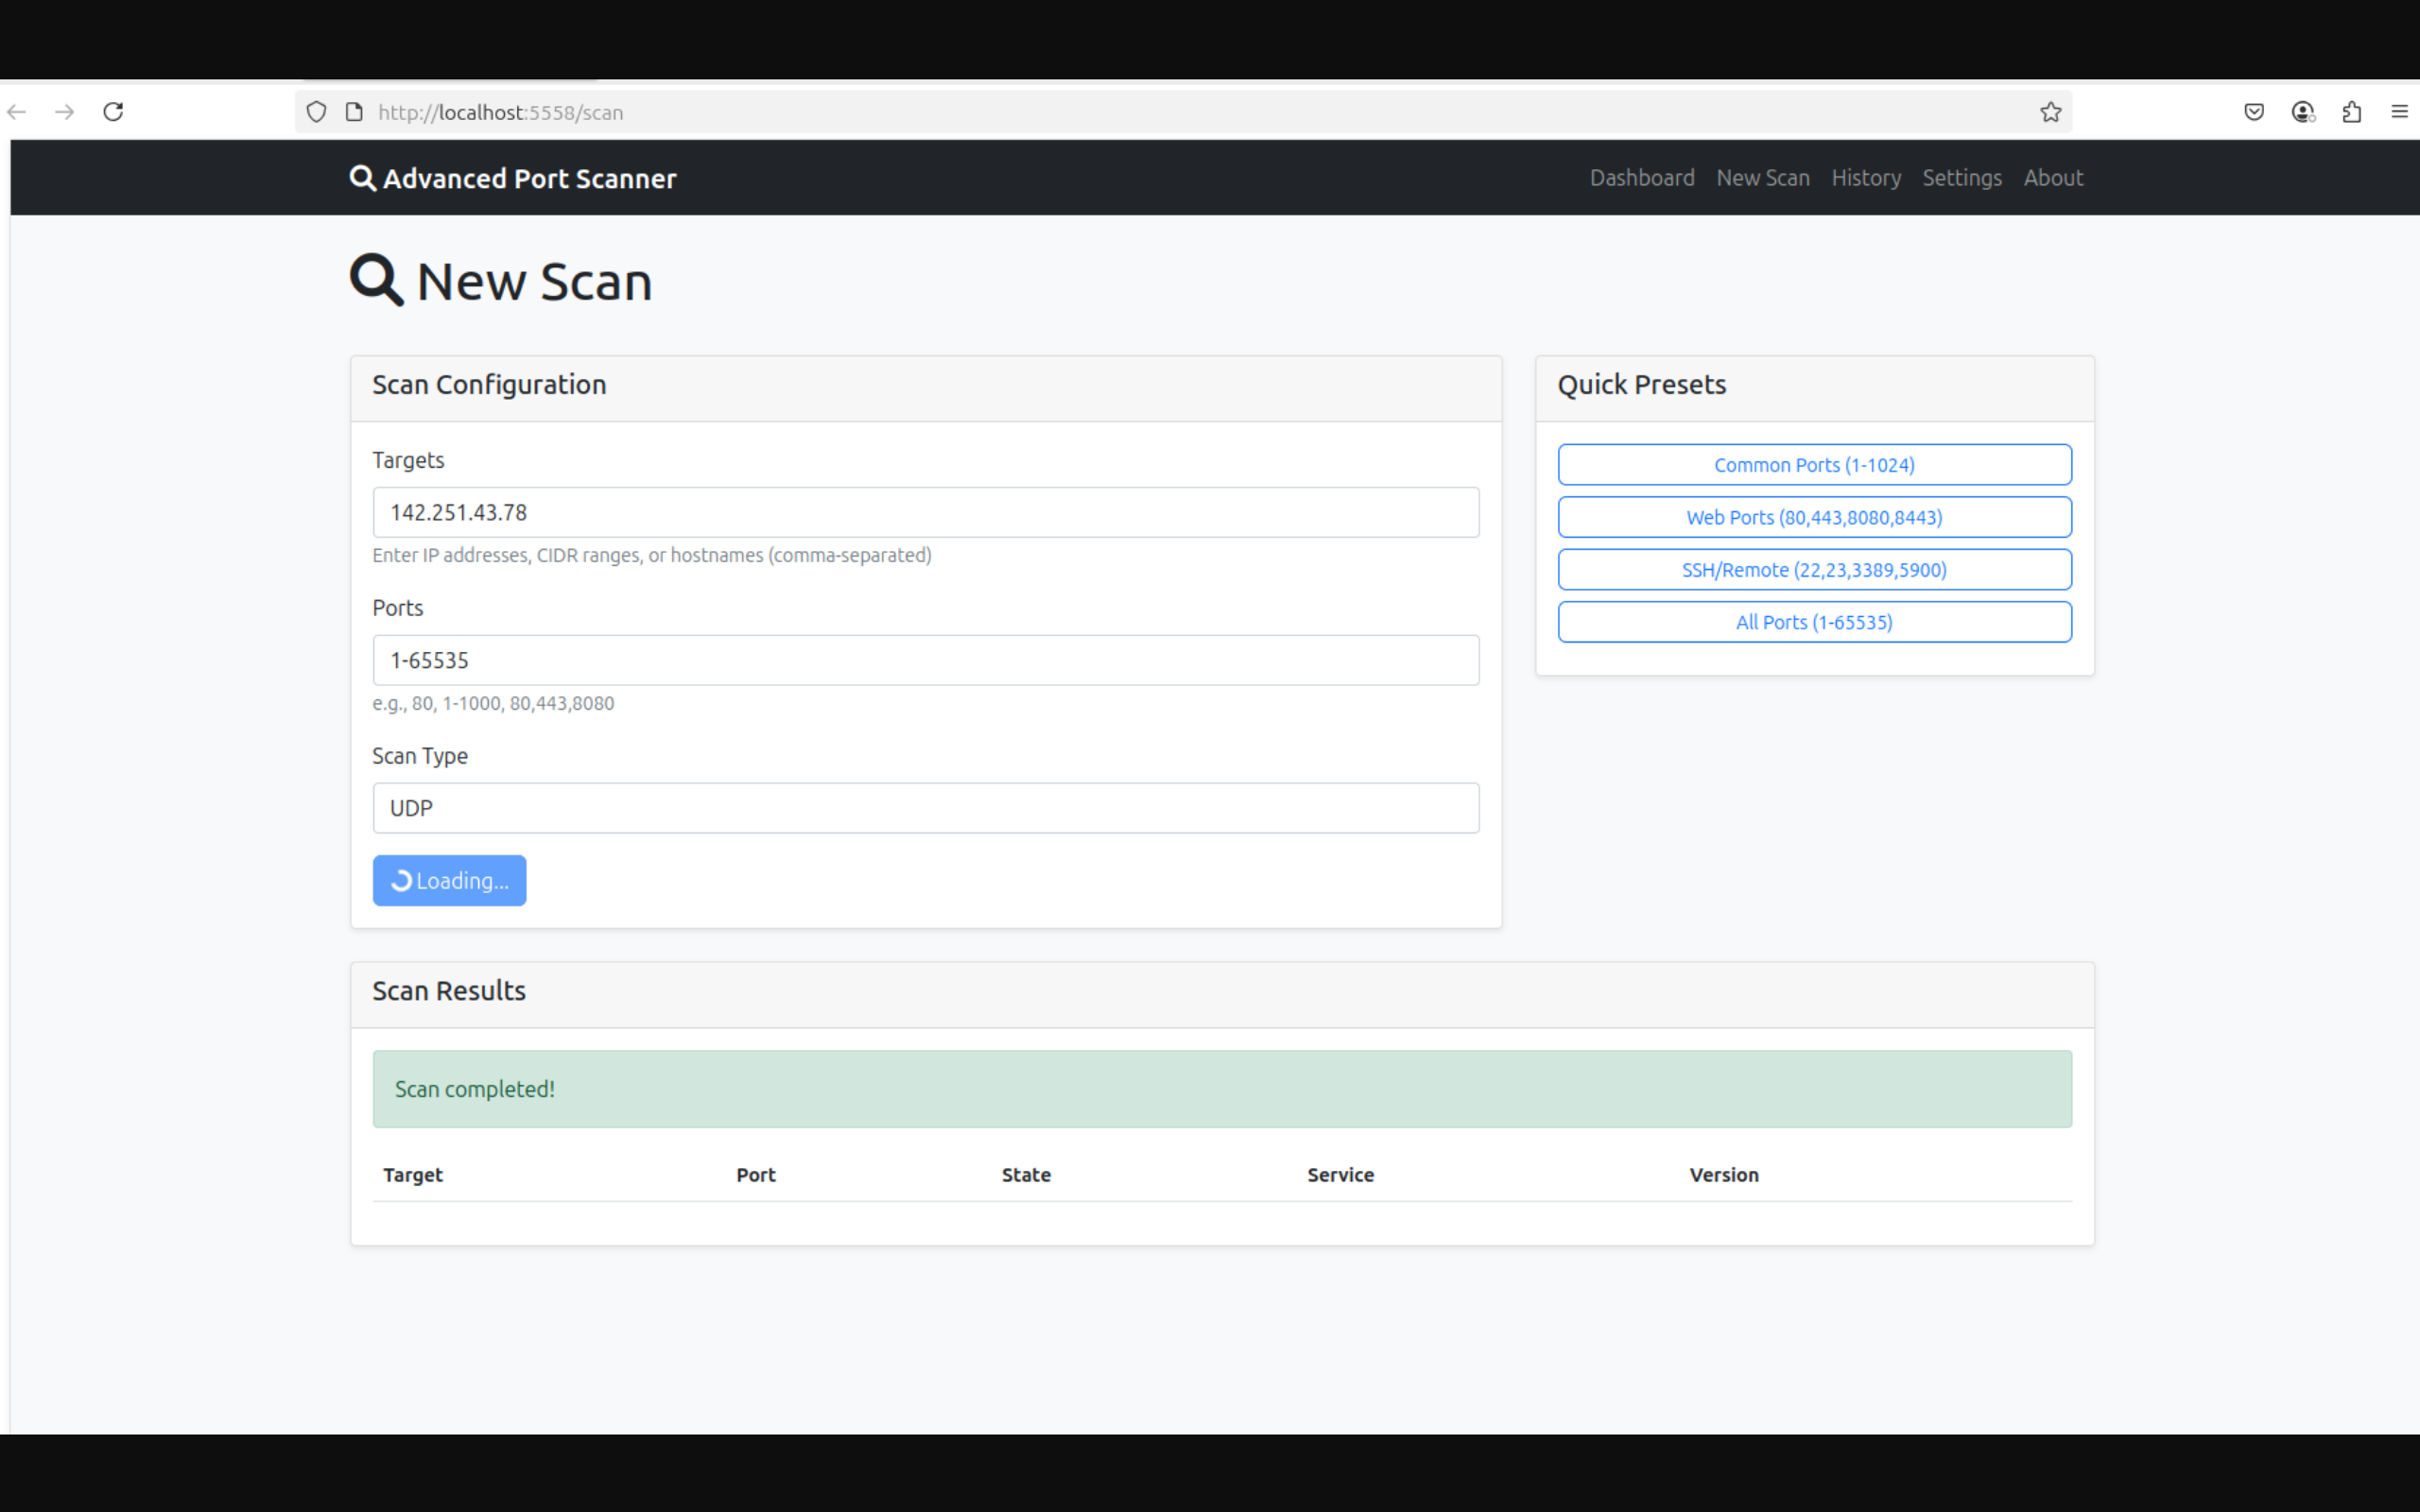Click the Quick Presets card title
2420x1512 pixels.
(1642, 385)
